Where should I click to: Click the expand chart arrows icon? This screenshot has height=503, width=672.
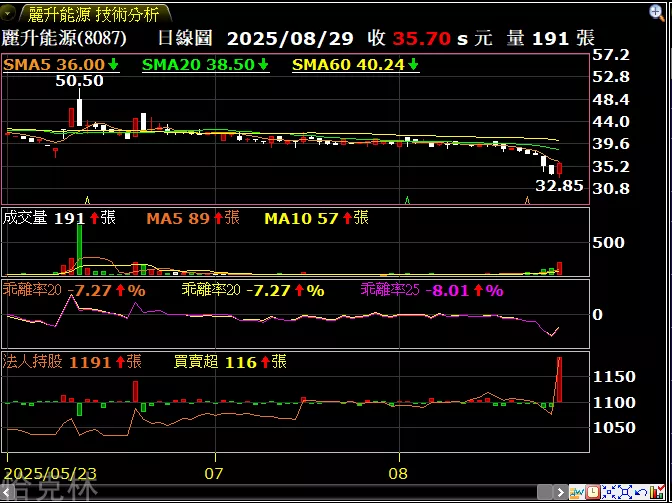[x=624, y=491]
